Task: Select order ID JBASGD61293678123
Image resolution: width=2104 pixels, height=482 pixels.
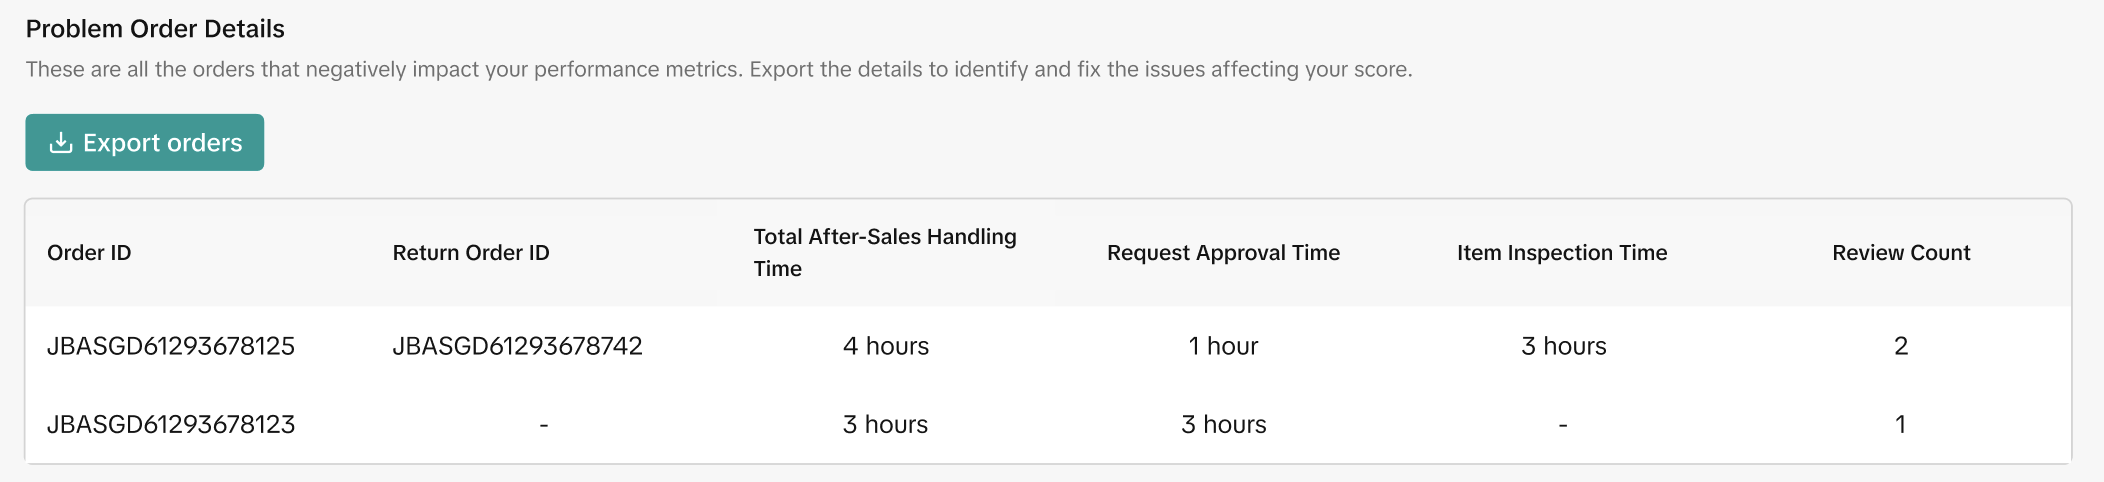Action: coord(171,424)
